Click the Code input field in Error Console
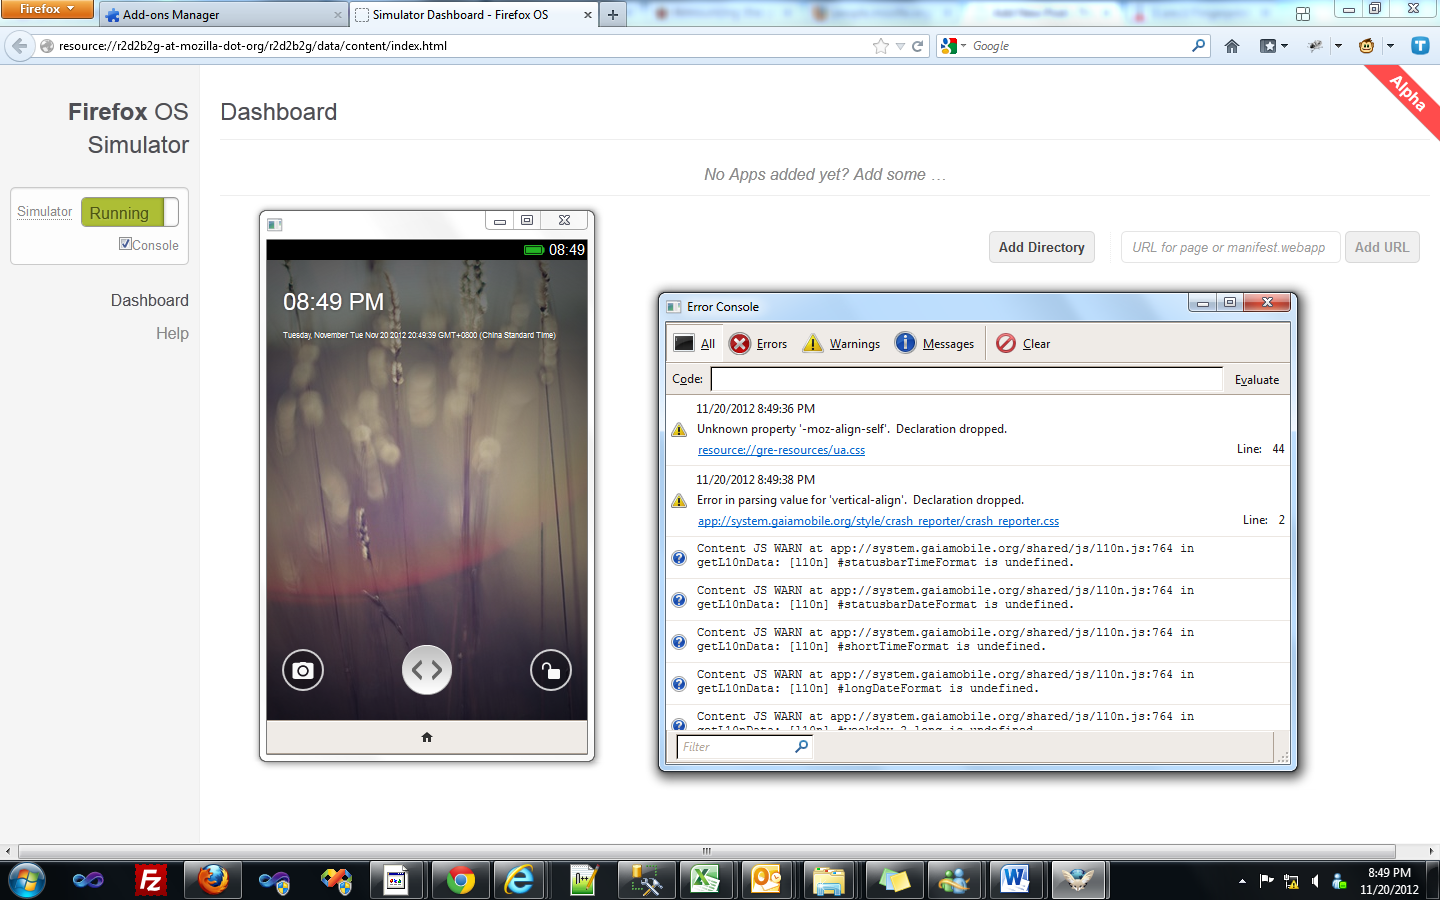 [x=967, y=379]
